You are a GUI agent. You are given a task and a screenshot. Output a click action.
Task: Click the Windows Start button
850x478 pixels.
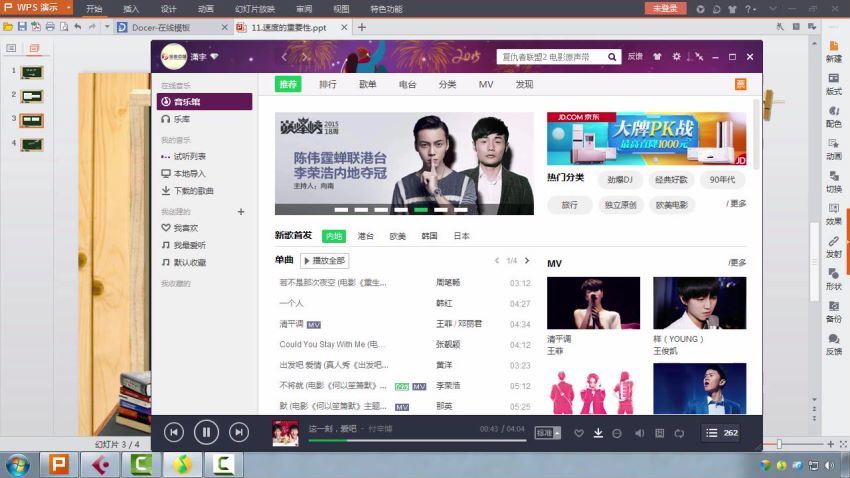click(17, 465)
